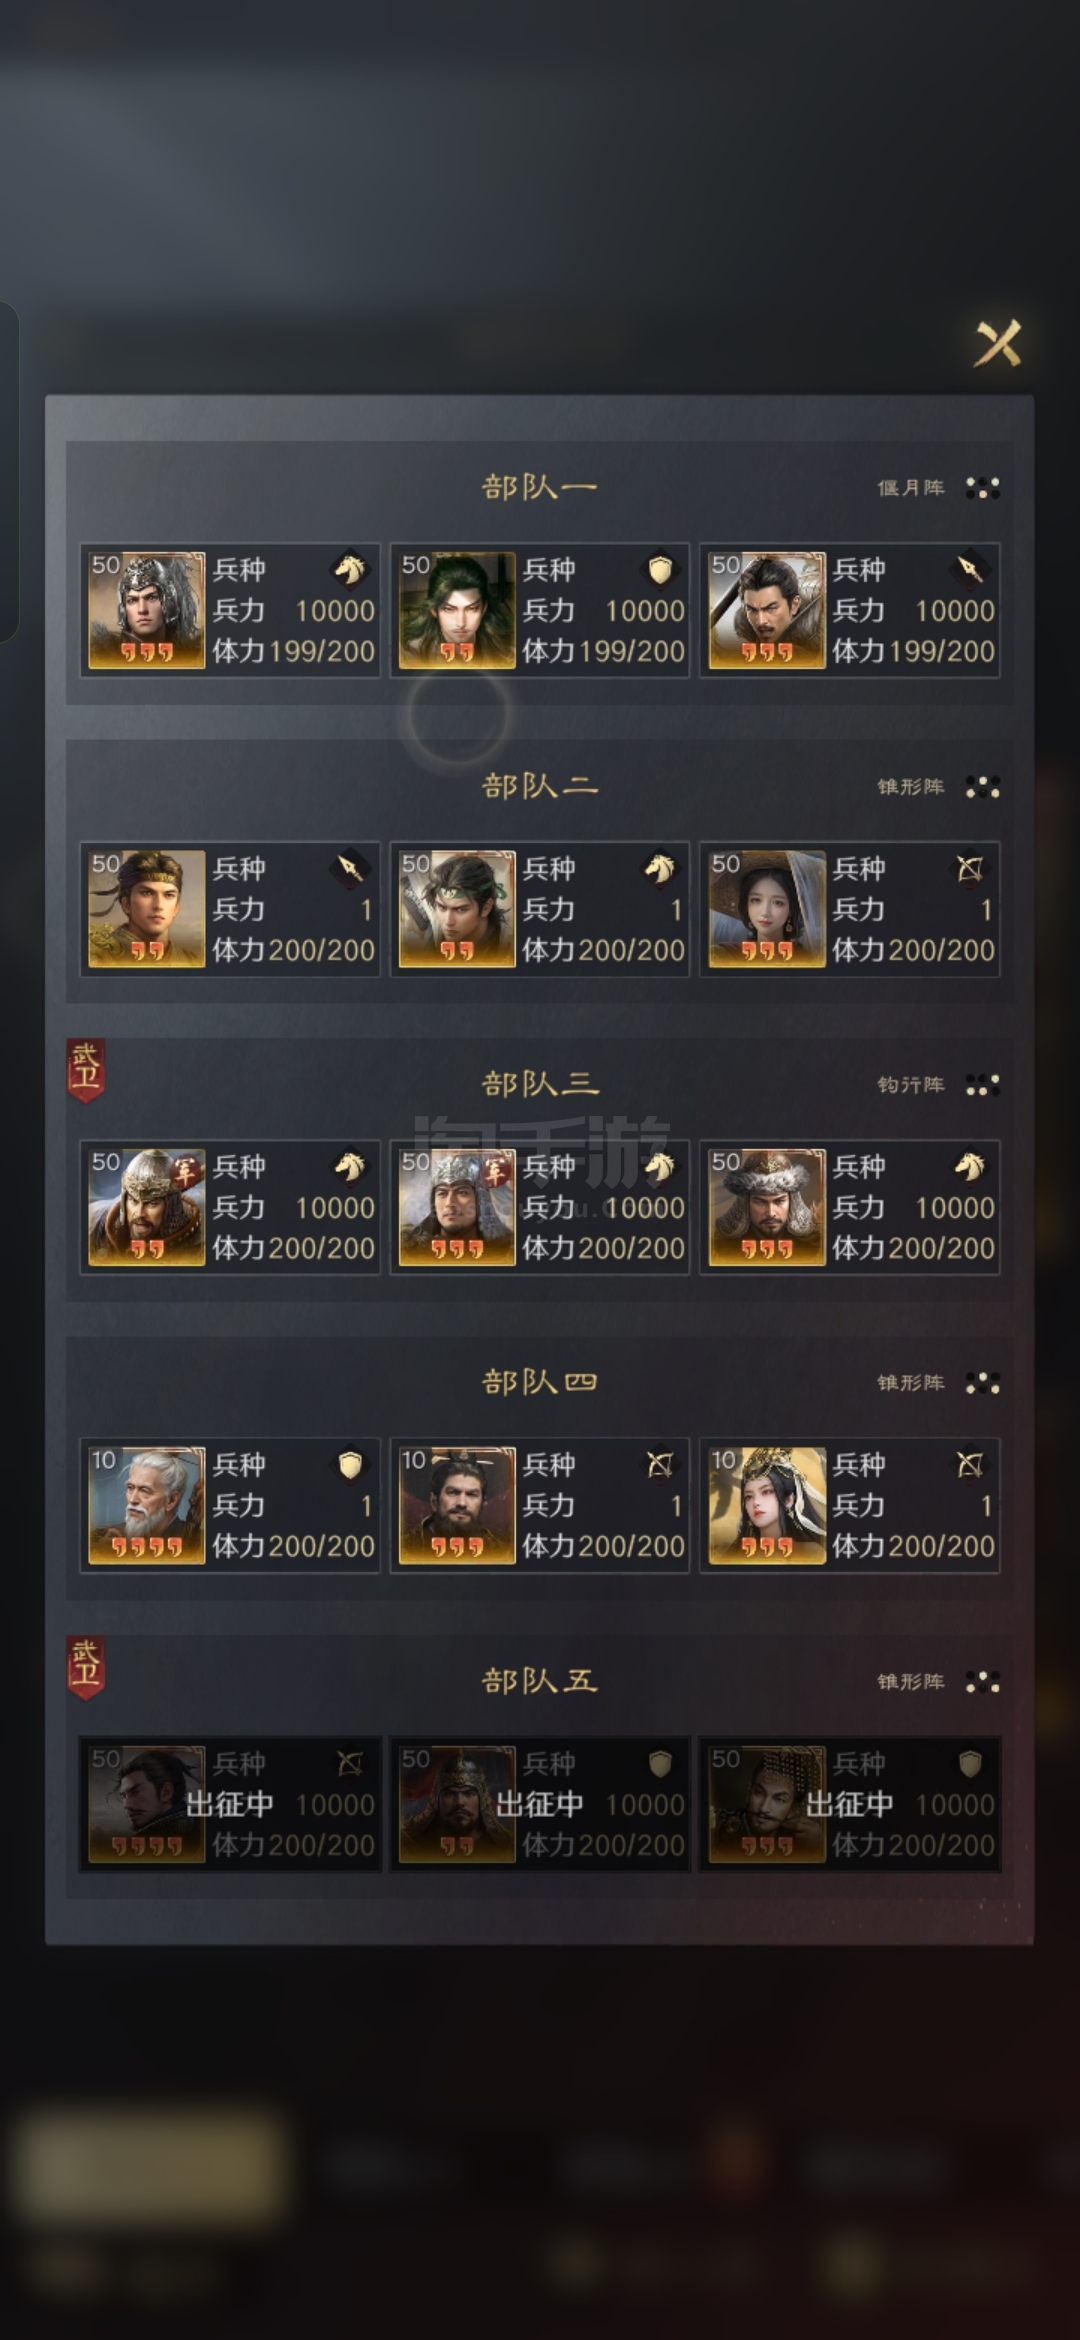
Task: Select fur-hat general portrait in 部队三
Action: click(767, 1207)
